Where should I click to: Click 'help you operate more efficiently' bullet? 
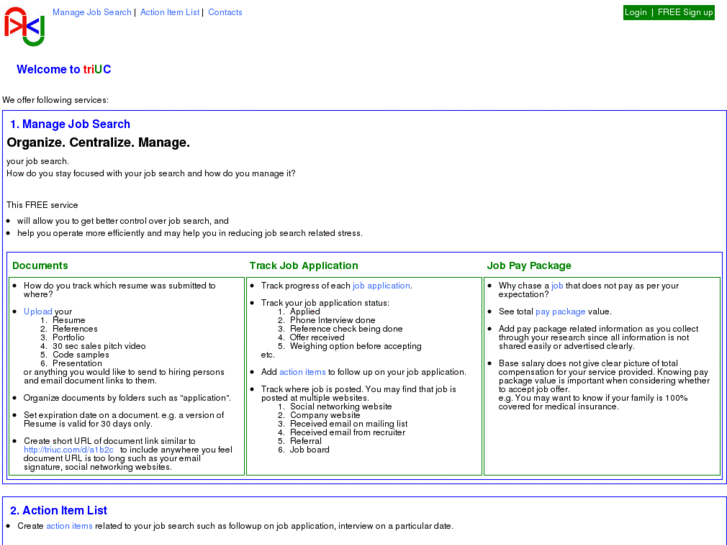[x=190, y=233]
